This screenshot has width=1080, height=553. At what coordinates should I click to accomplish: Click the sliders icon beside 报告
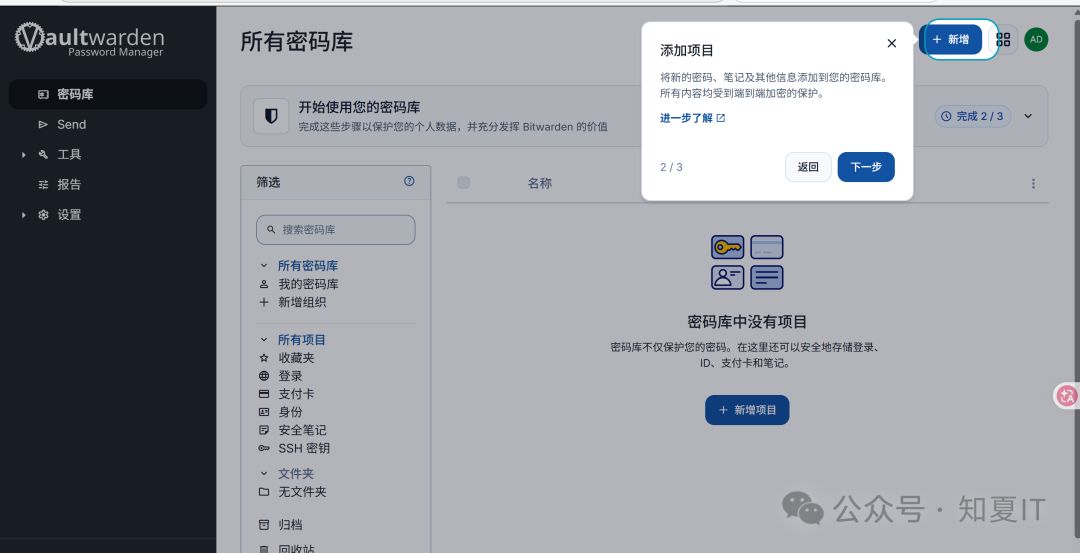click(43, 185)
